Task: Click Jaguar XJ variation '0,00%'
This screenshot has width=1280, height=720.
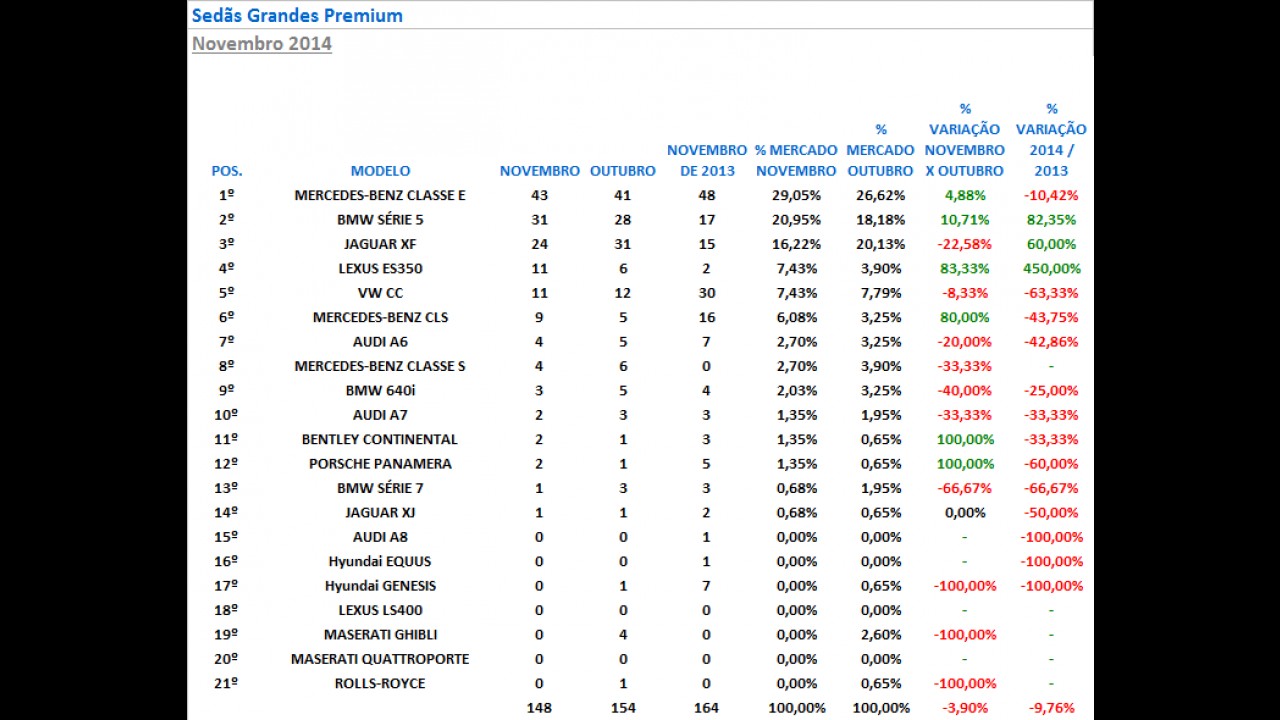Action: (965, 513)
